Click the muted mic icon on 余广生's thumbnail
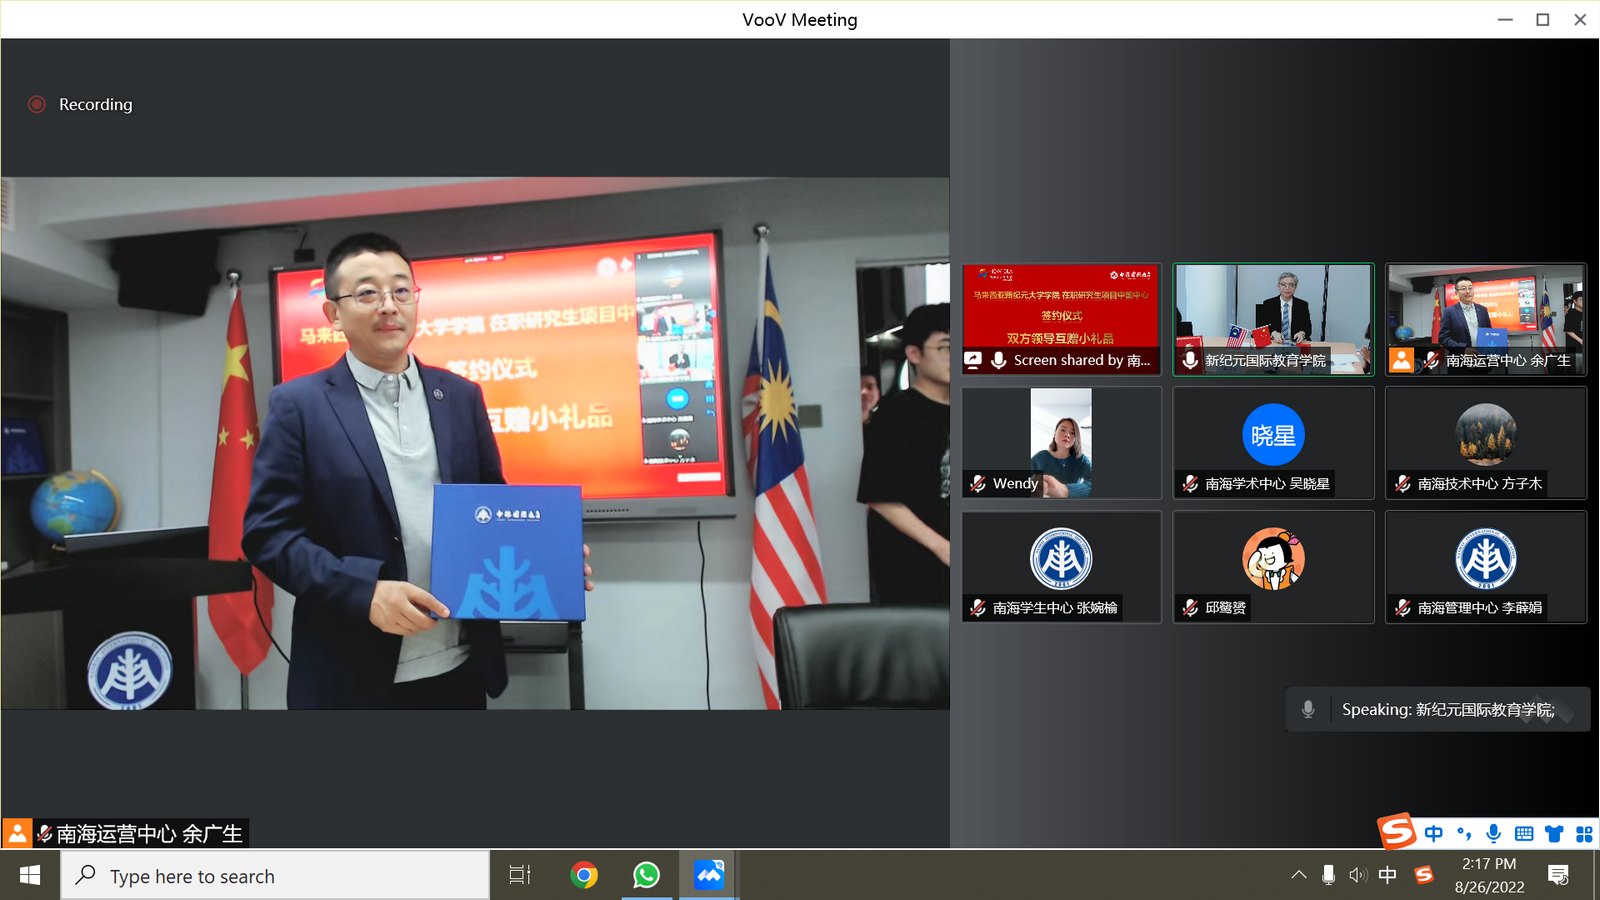1600x900 pixels. [x=1432, y=360]
